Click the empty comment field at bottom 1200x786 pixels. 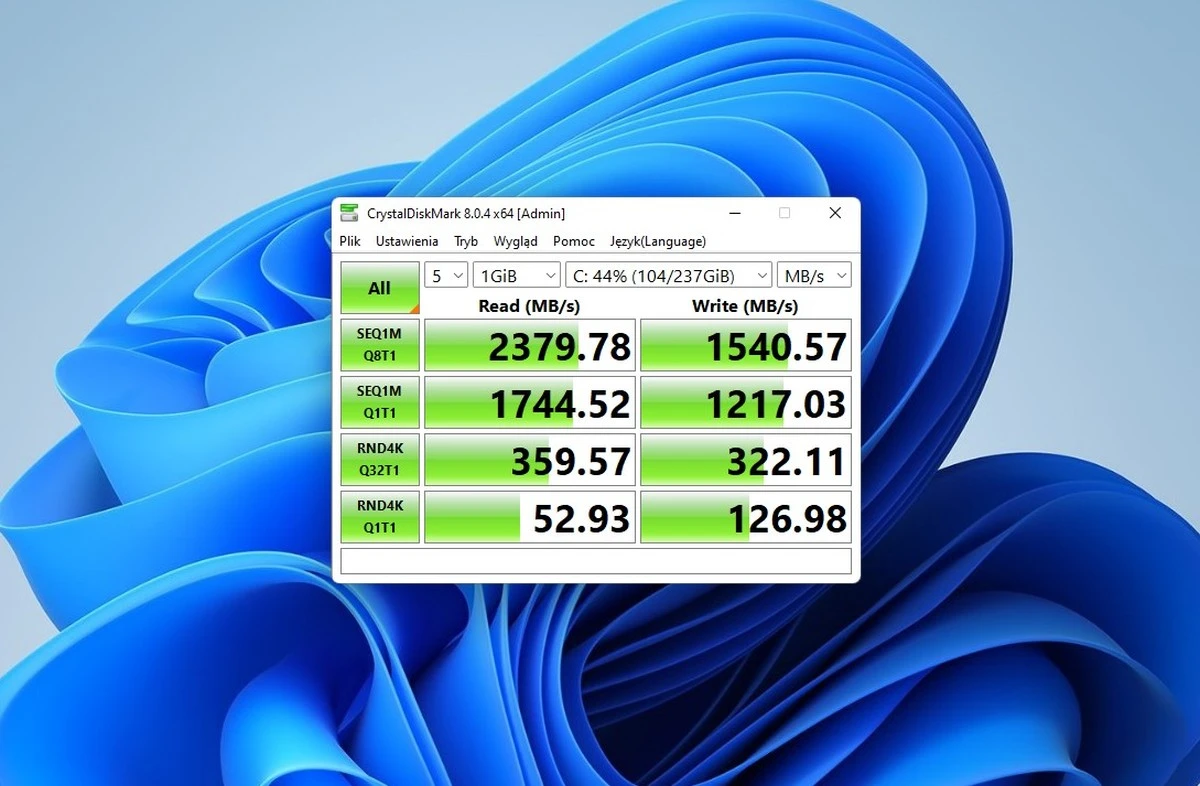pyautogui.click(x=596, y=561)
